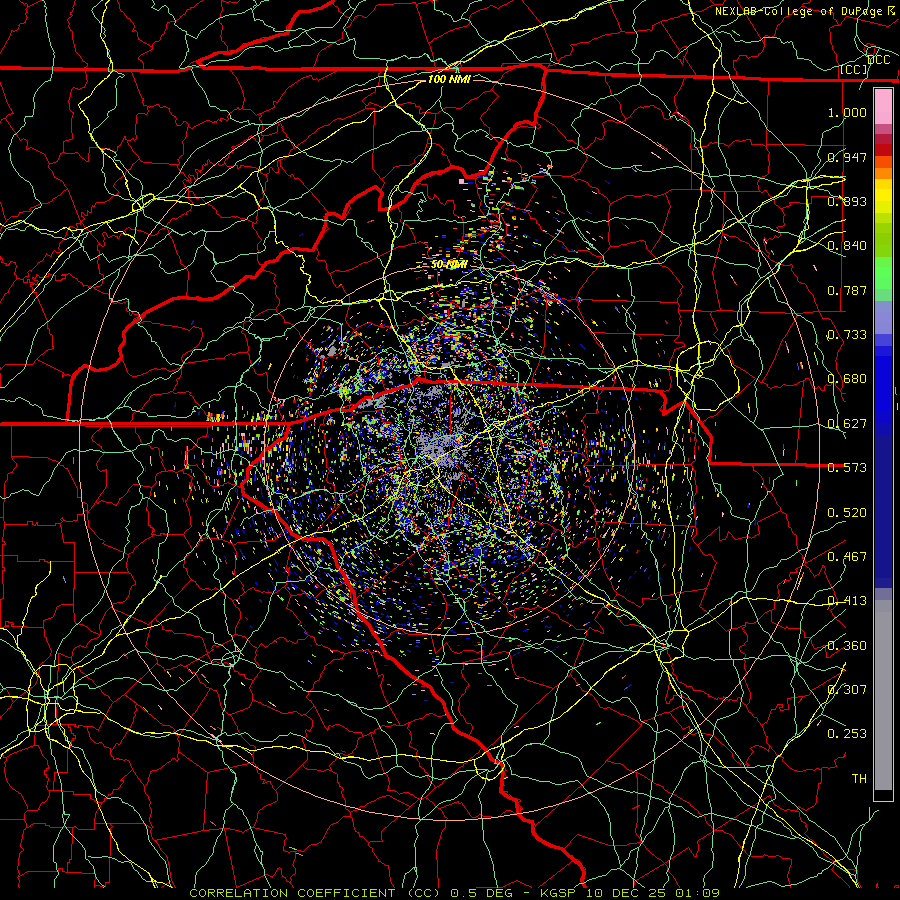Click the 0.680 scale value
Image resolution: width=900 pixels, height=900 pixels.
(x=847, y=379)
